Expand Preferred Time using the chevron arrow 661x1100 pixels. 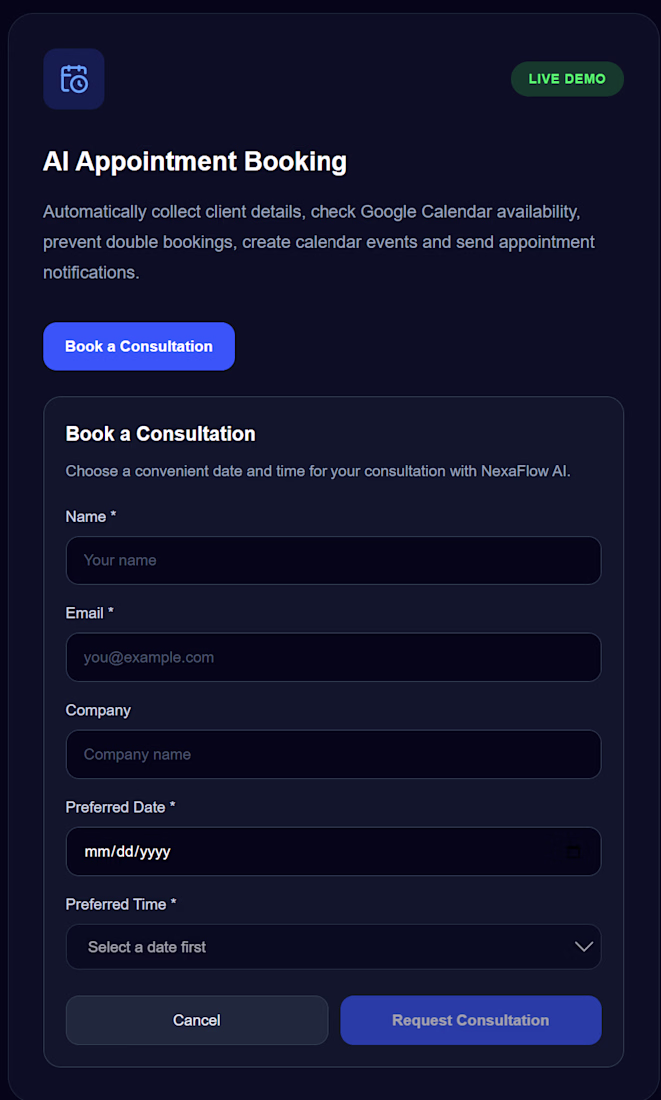tap(584, 947)
